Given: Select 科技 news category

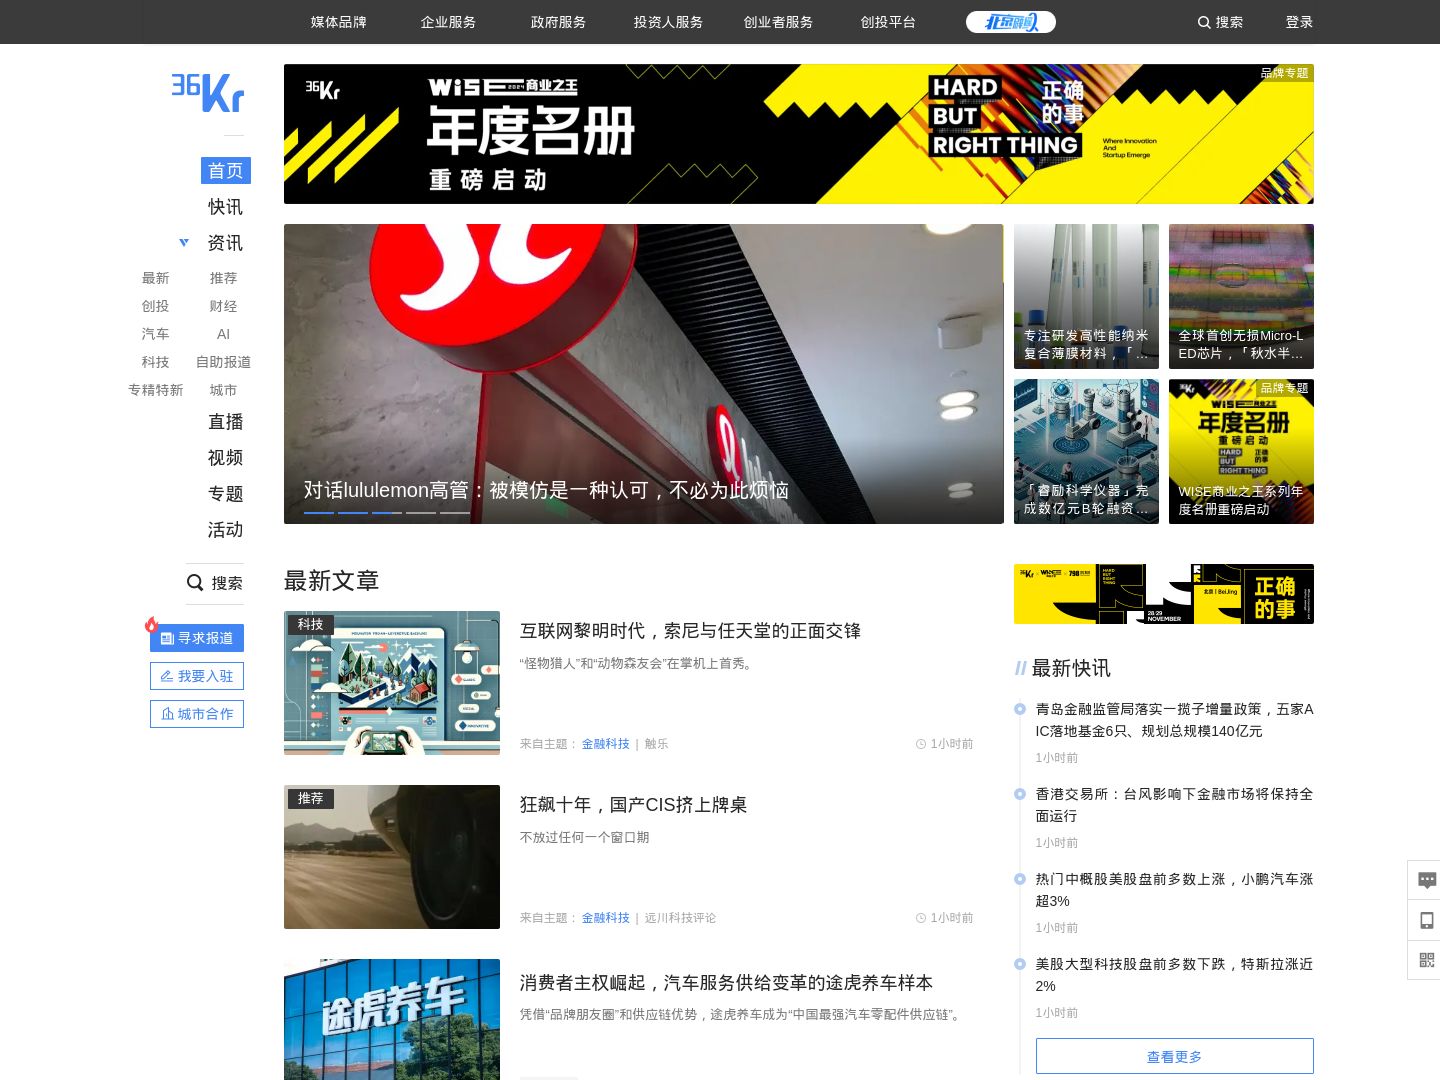Looking at the screenshot, I should (156, 362).
